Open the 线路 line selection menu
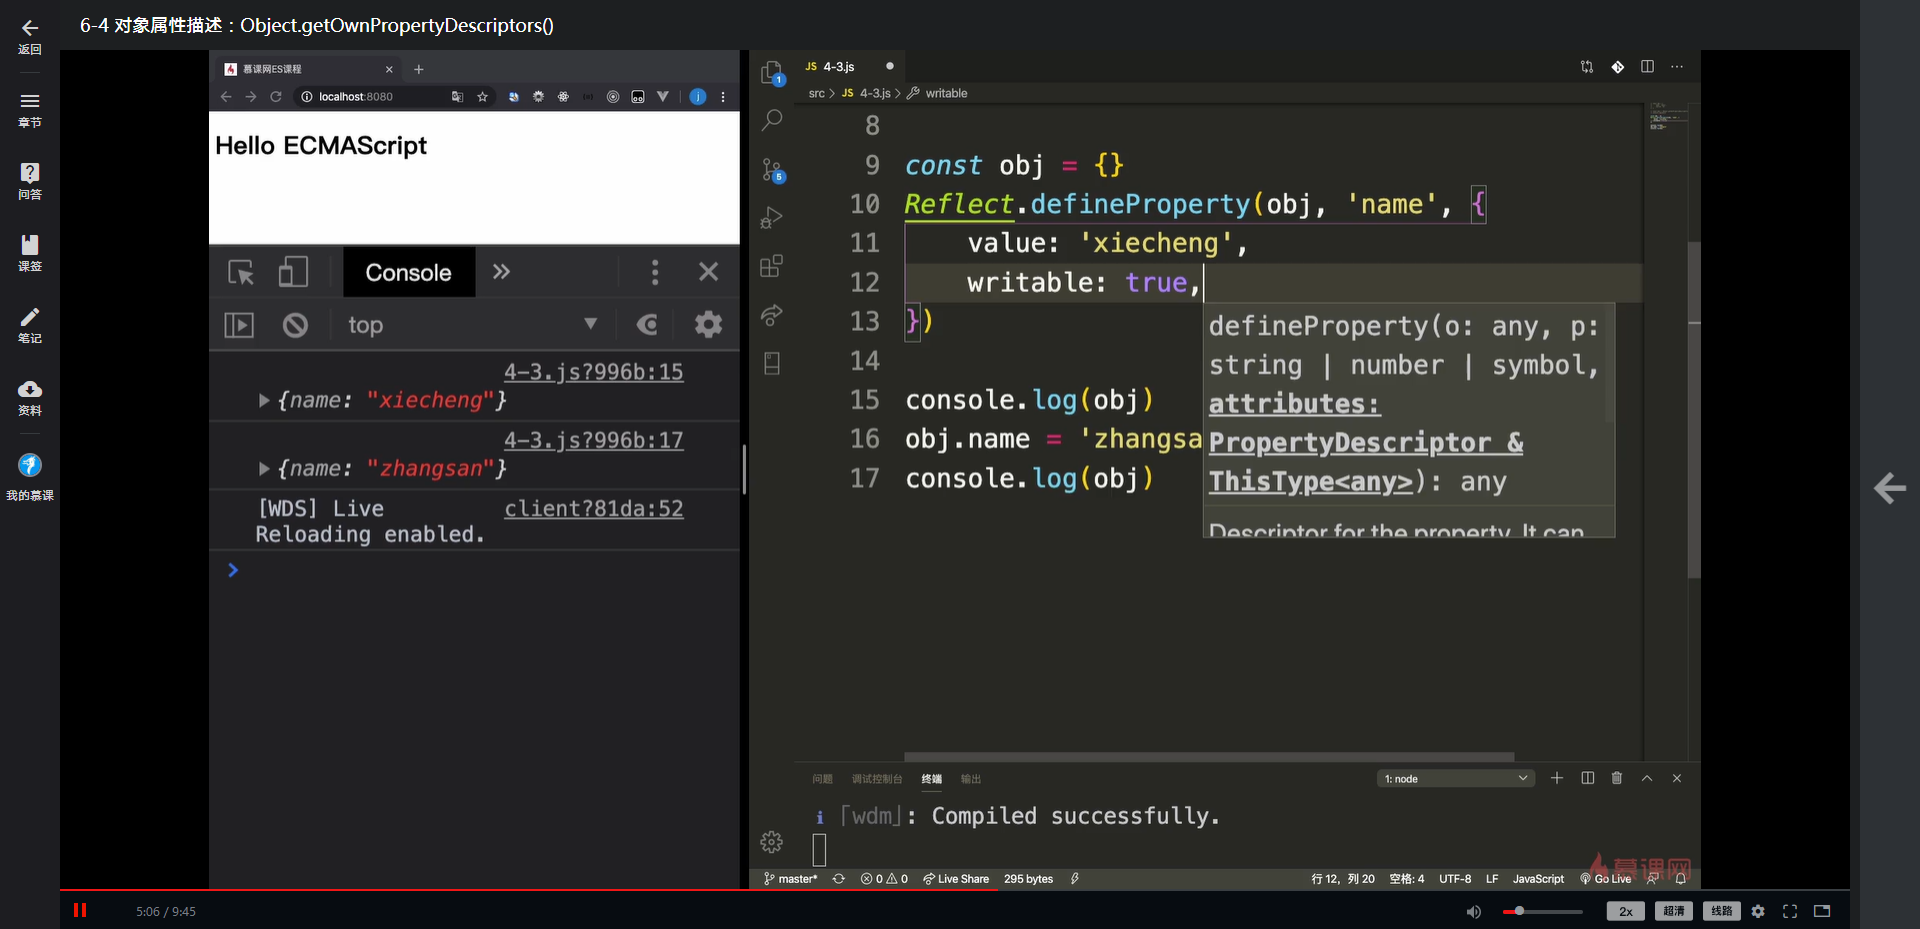 click(x=1721, y=911)
